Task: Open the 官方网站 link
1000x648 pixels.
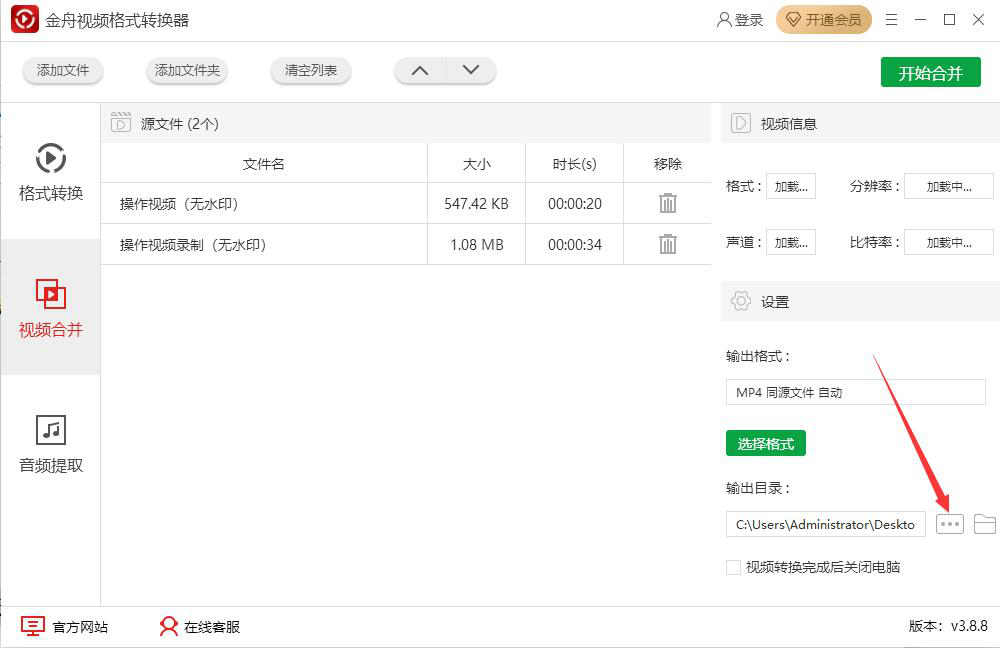Action: point(66,627)
